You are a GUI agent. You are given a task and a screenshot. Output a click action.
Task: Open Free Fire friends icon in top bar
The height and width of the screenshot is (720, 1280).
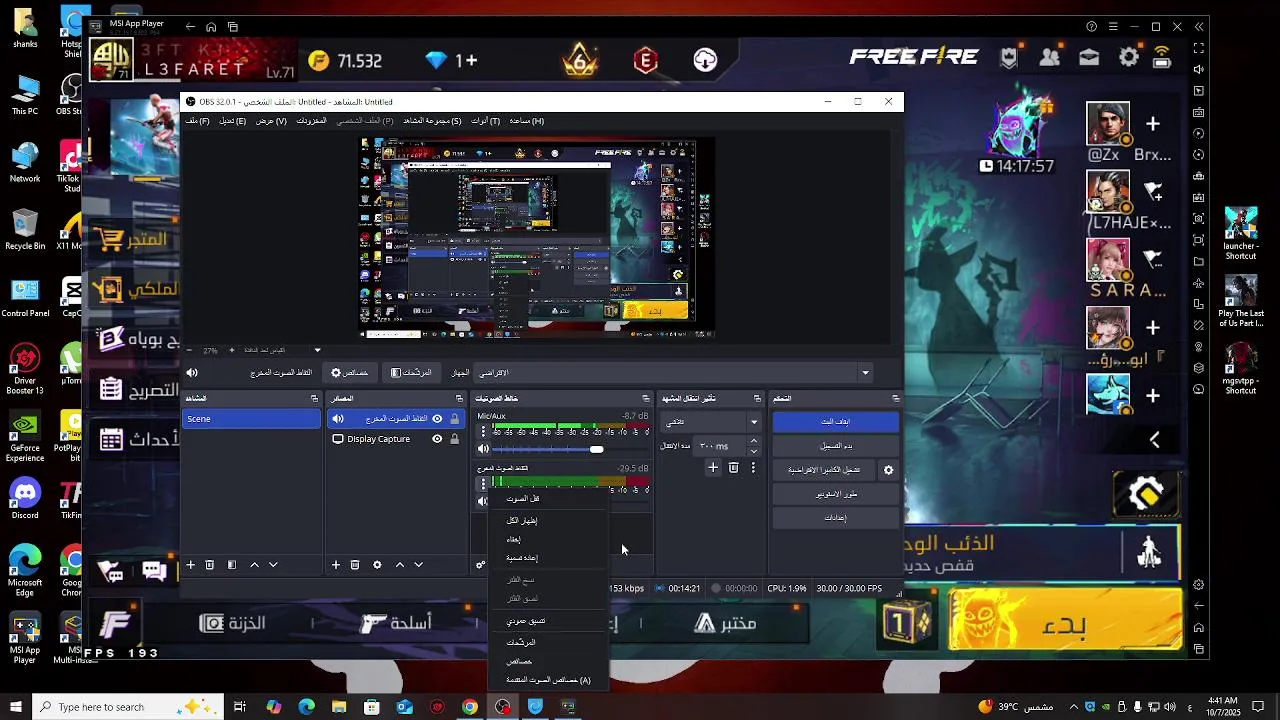(1049, 58)
